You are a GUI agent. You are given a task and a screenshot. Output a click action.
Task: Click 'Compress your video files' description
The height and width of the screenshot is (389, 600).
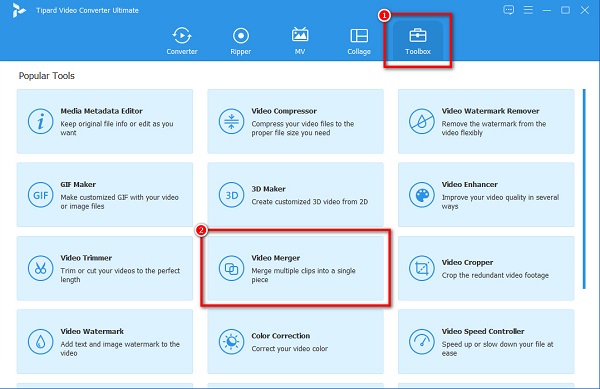pos(303,128)
